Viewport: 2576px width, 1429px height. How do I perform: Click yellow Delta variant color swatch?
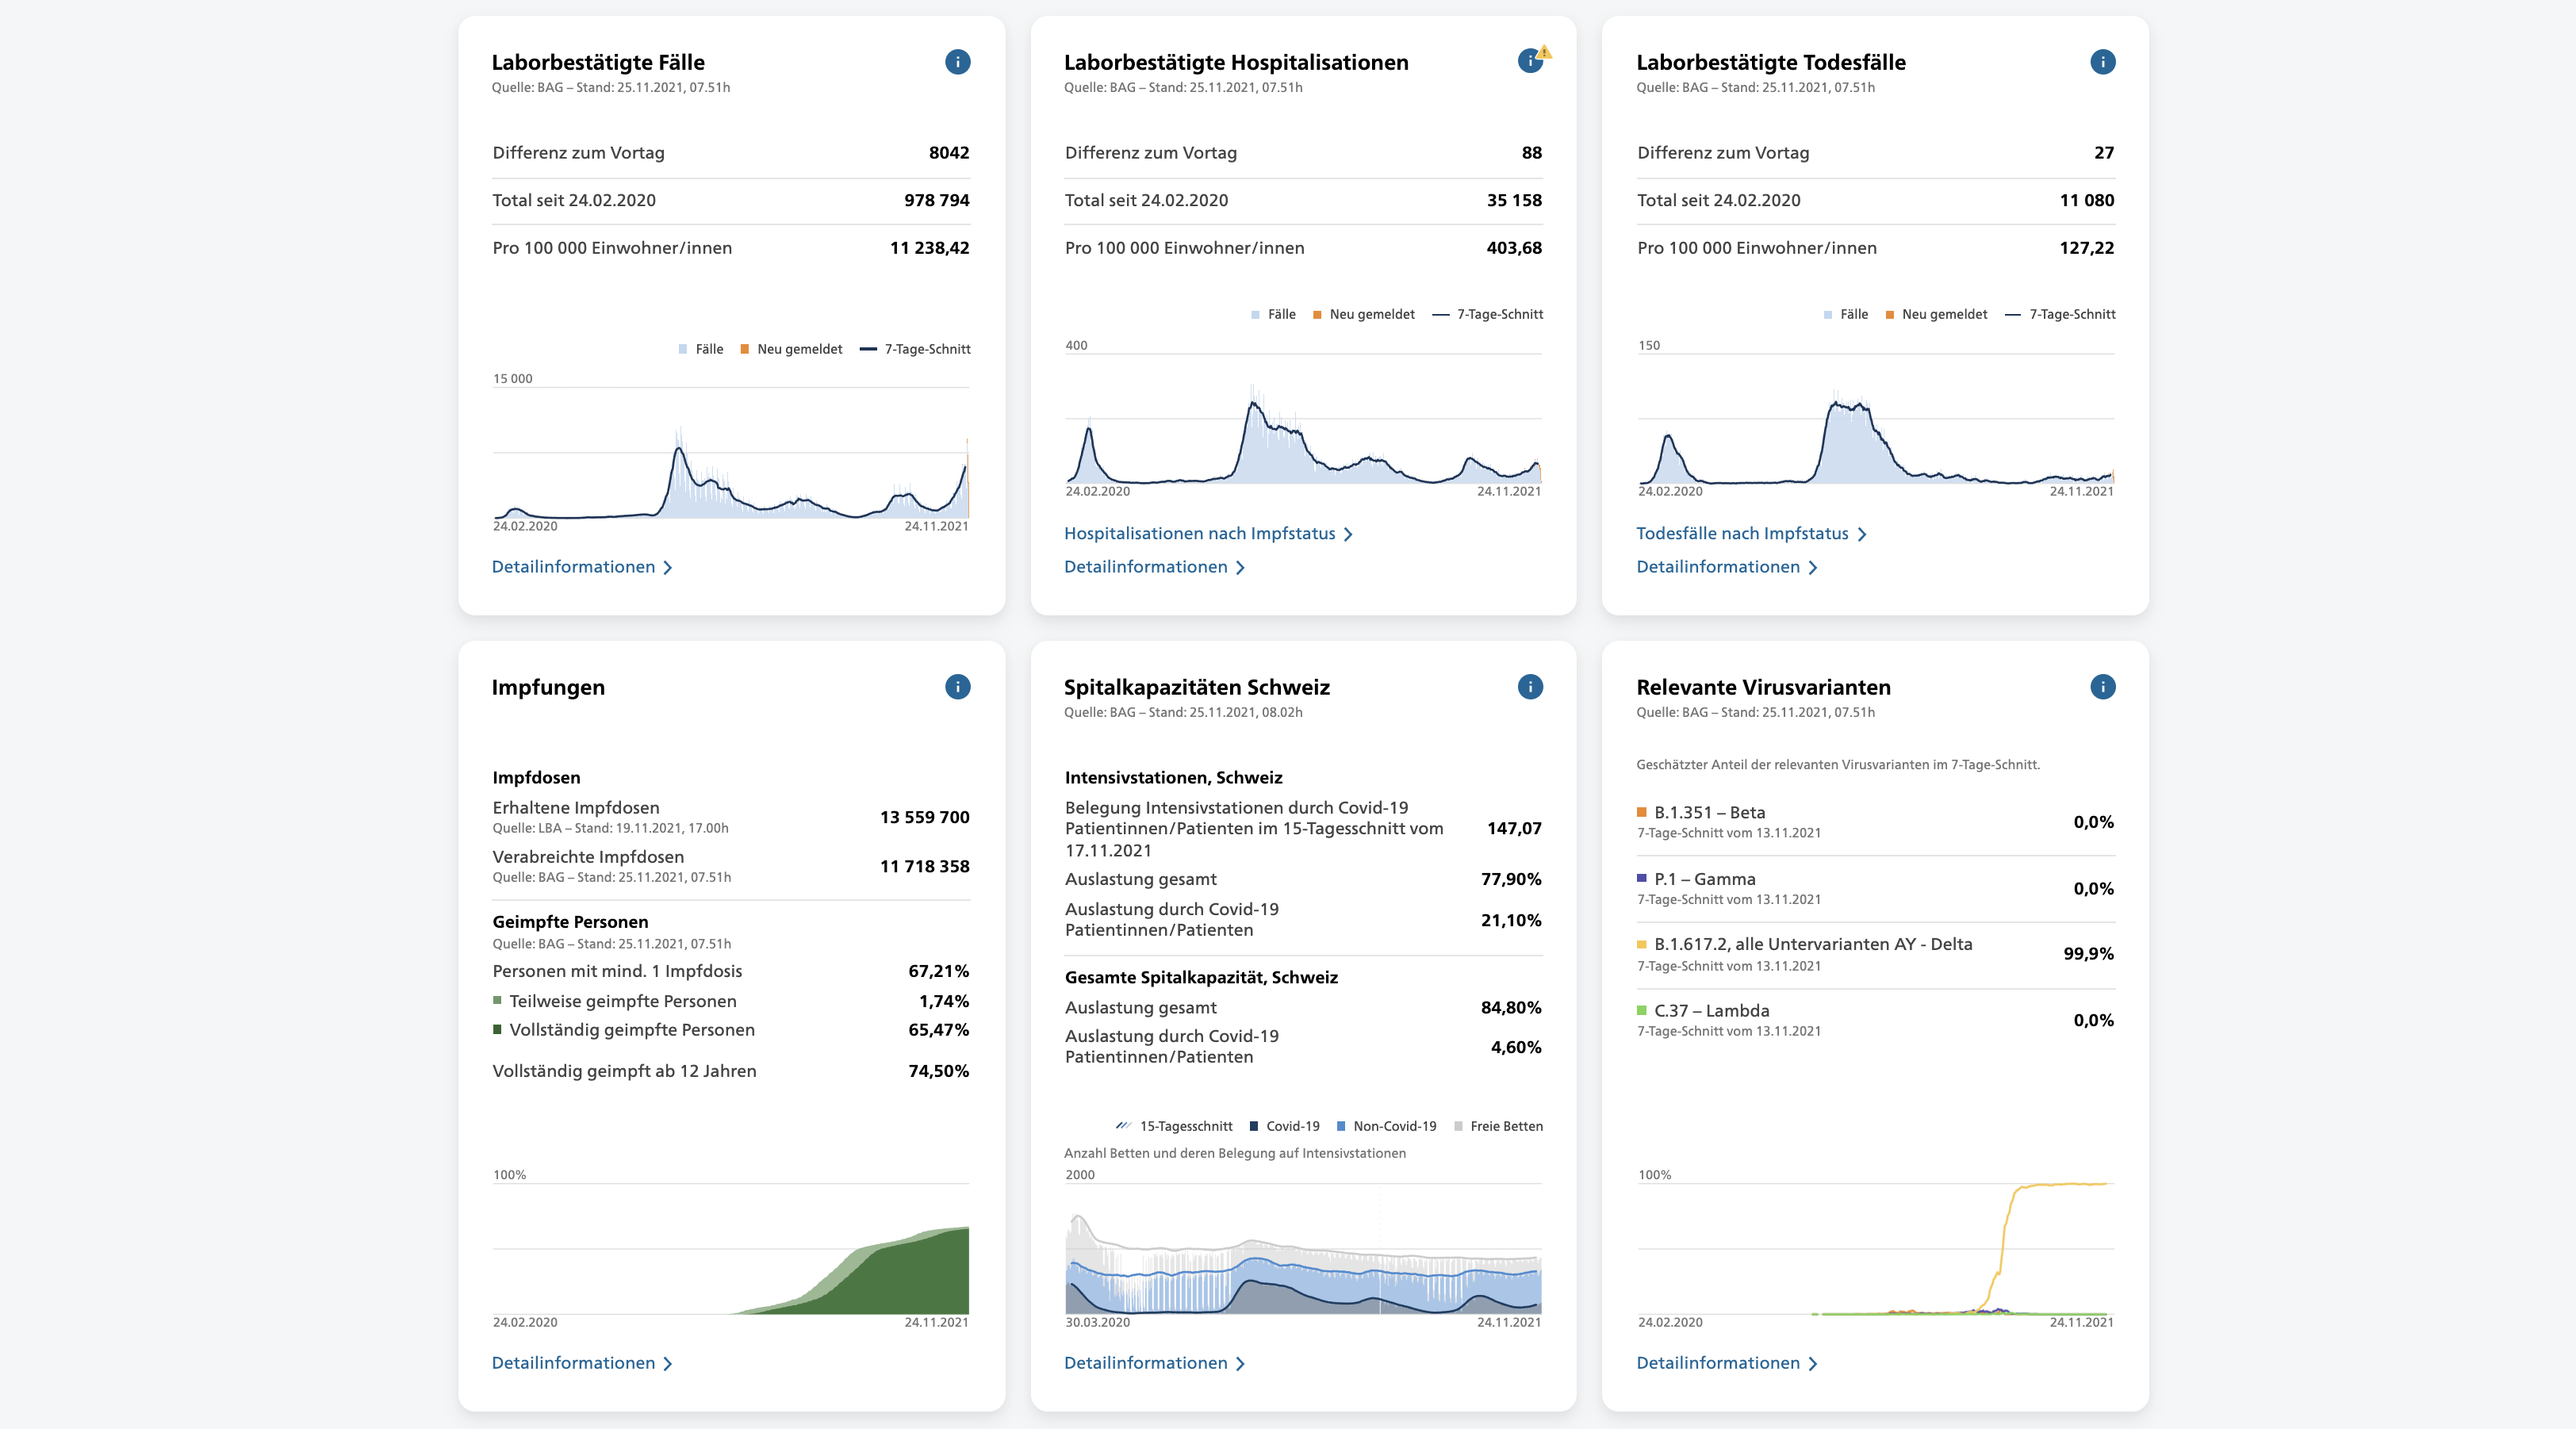[x=1641, y=944]
